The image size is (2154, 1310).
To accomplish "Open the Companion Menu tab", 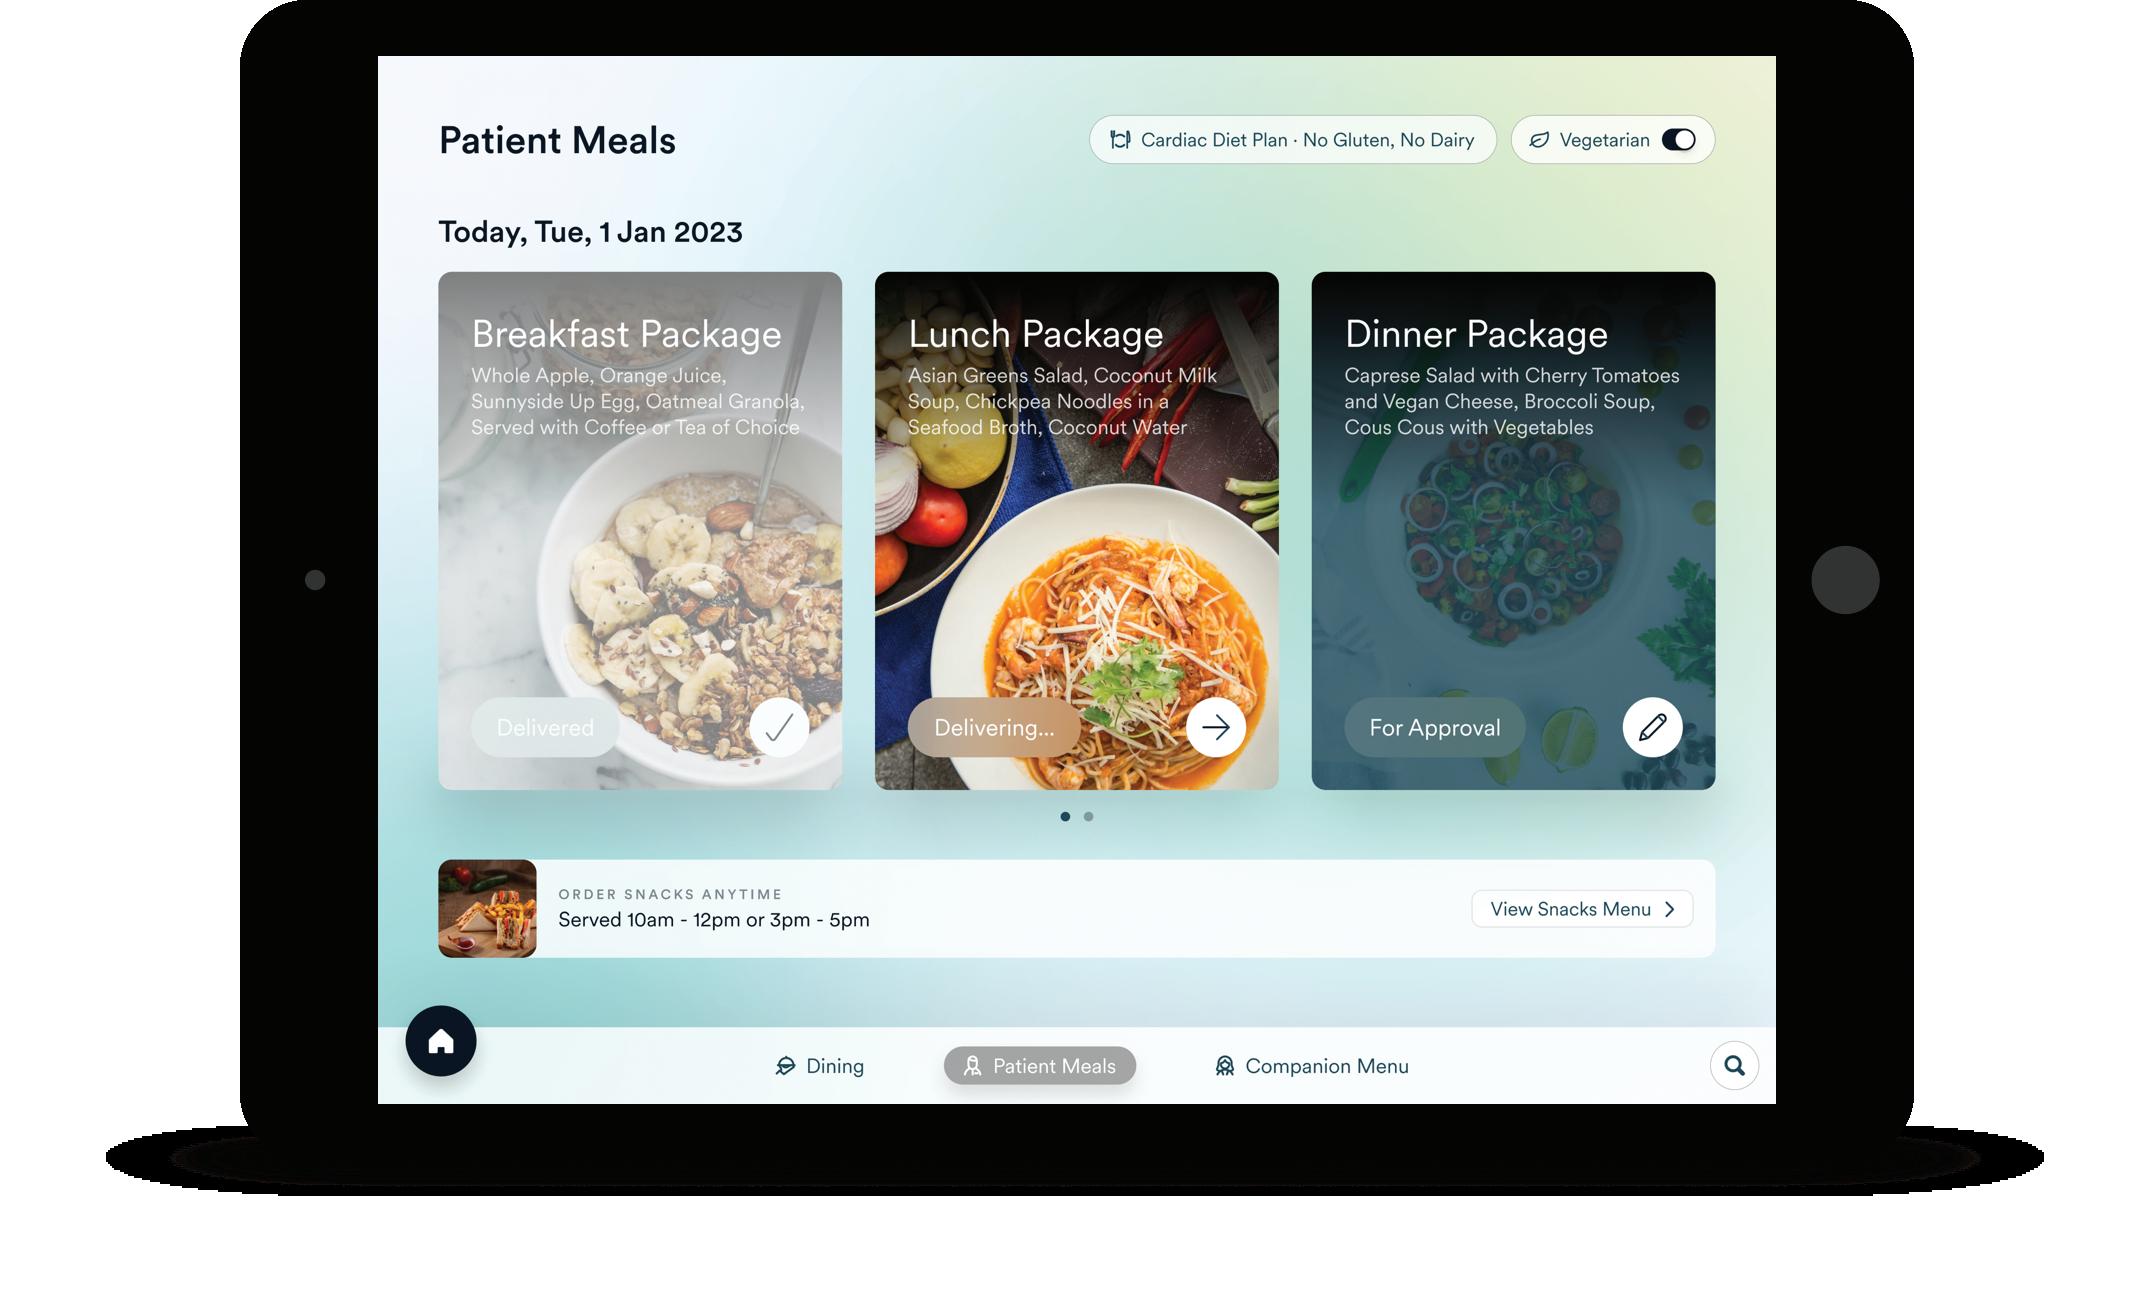I will (x=1311, y=1066).
